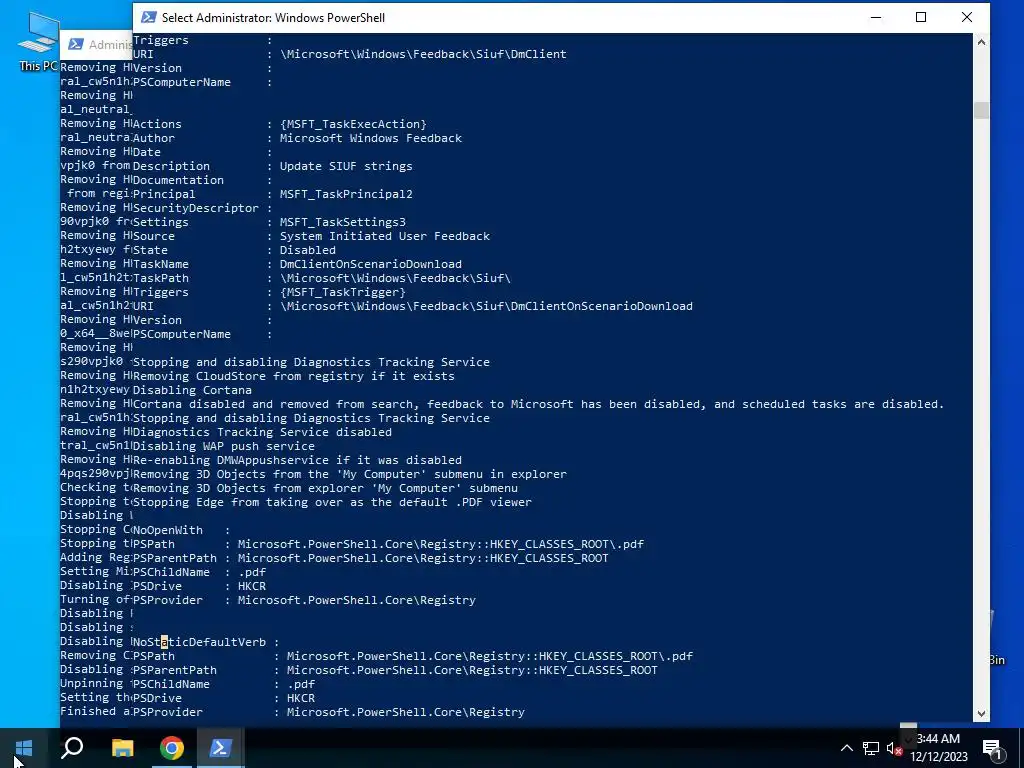Image resolution: width=1024 pixels, height=768 pixels.
Task: Click the first 'HKCR' PSDrive value
Action: (251, 586)
